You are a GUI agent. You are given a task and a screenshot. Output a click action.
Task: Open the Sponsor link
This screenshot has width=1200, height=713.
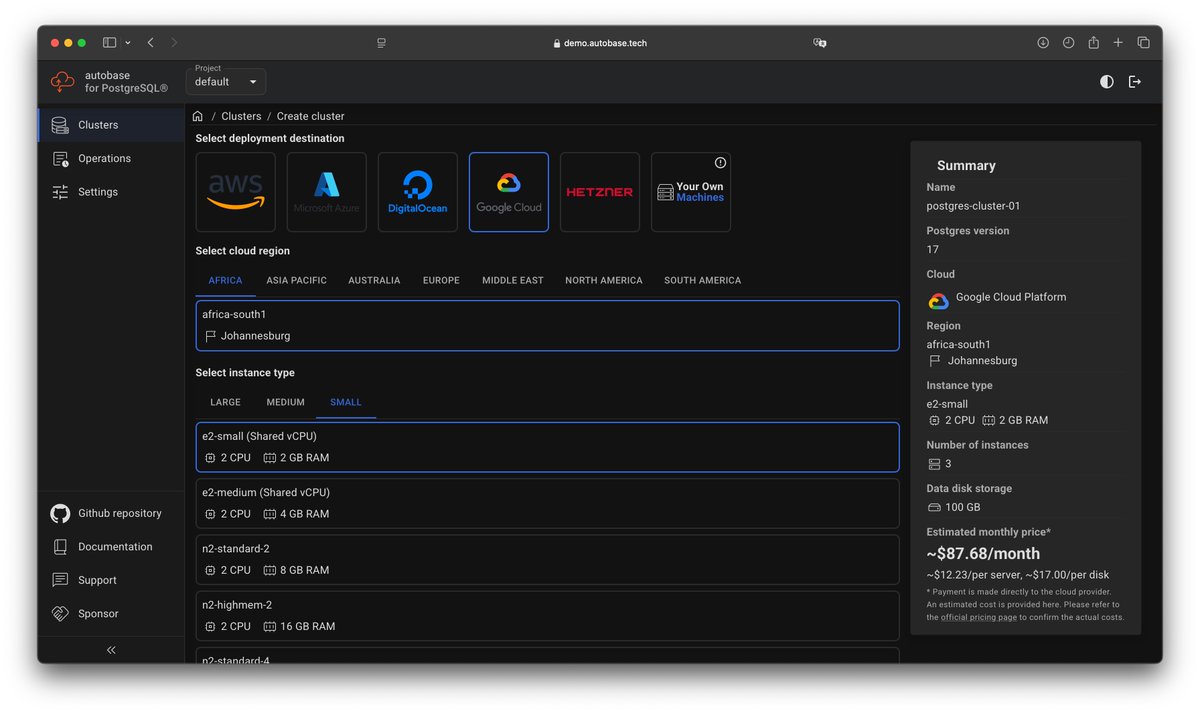click(x=111, y=614)
